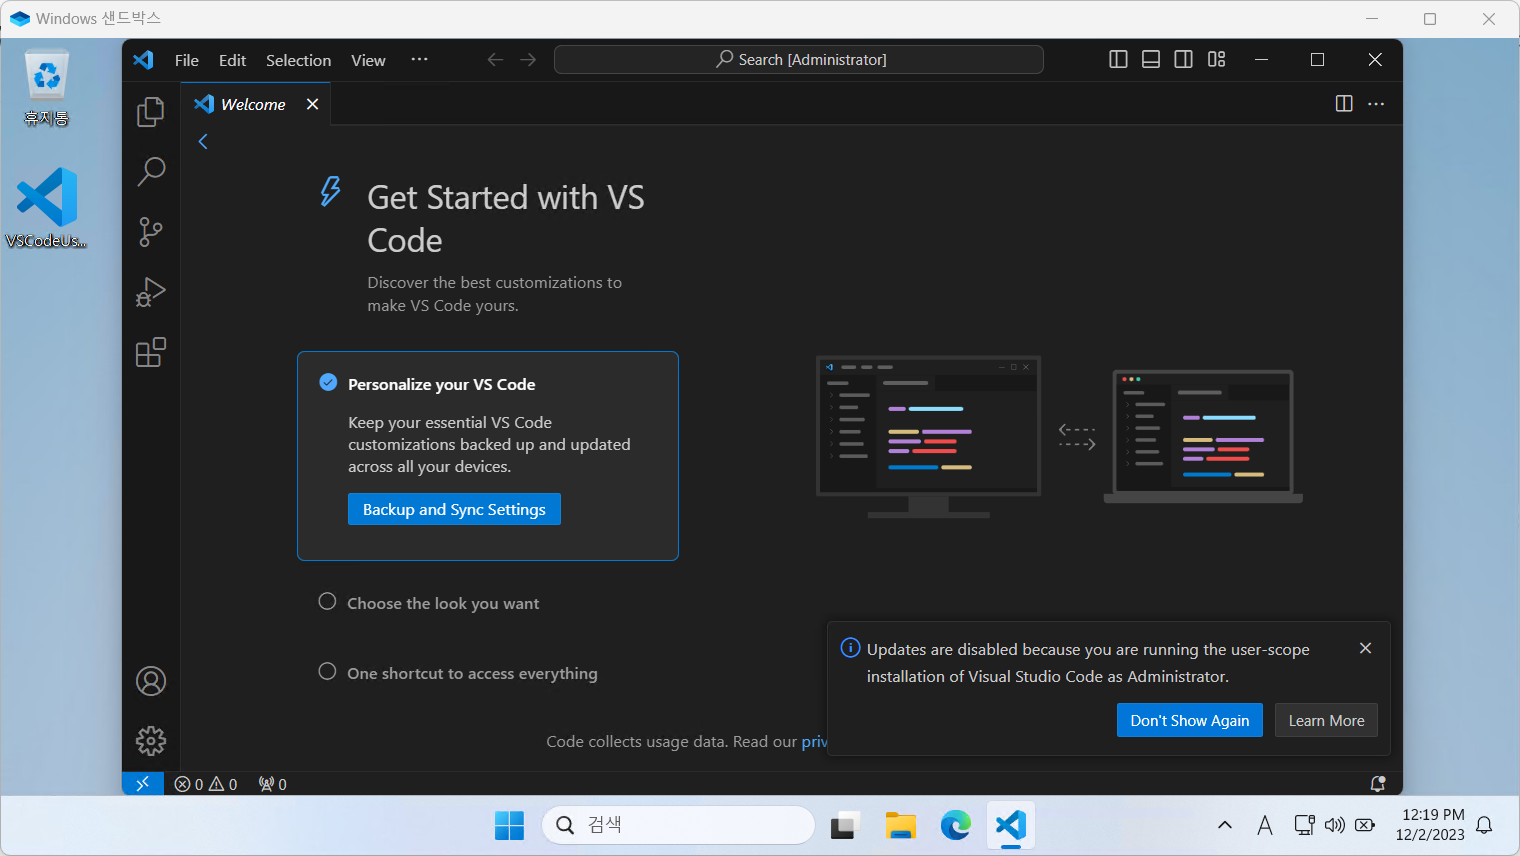Dismiss the updates disabled notification

point(1365,648)
